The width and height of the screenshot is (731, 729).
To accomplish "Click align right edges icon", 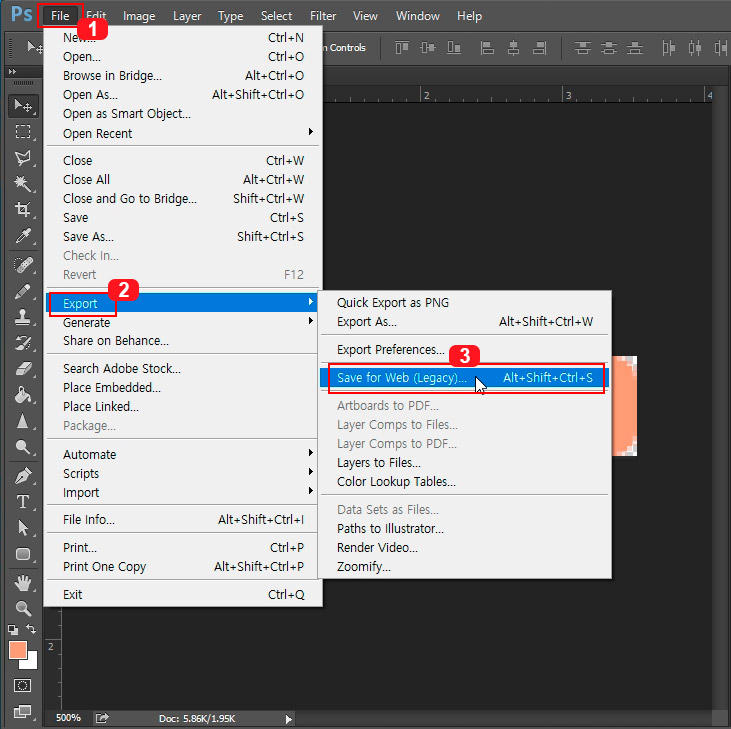I will click(539, 48).
